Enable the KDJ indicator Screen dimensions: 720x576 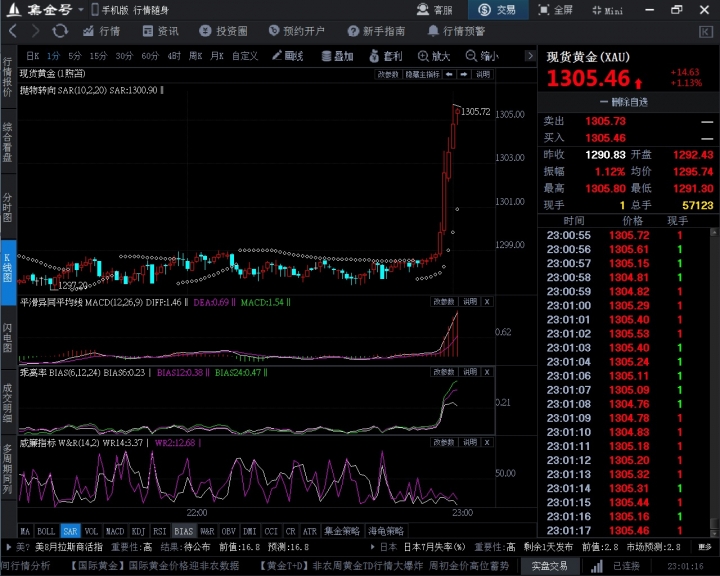coord(138,531)
